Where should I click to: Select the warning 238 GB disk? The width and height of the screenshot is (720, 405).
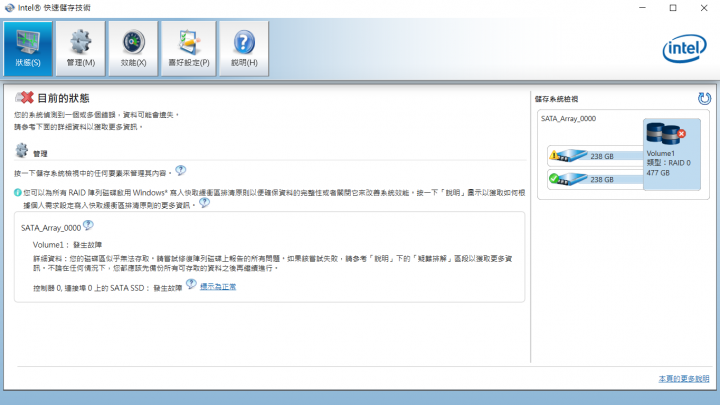click(x=595, y=156)
